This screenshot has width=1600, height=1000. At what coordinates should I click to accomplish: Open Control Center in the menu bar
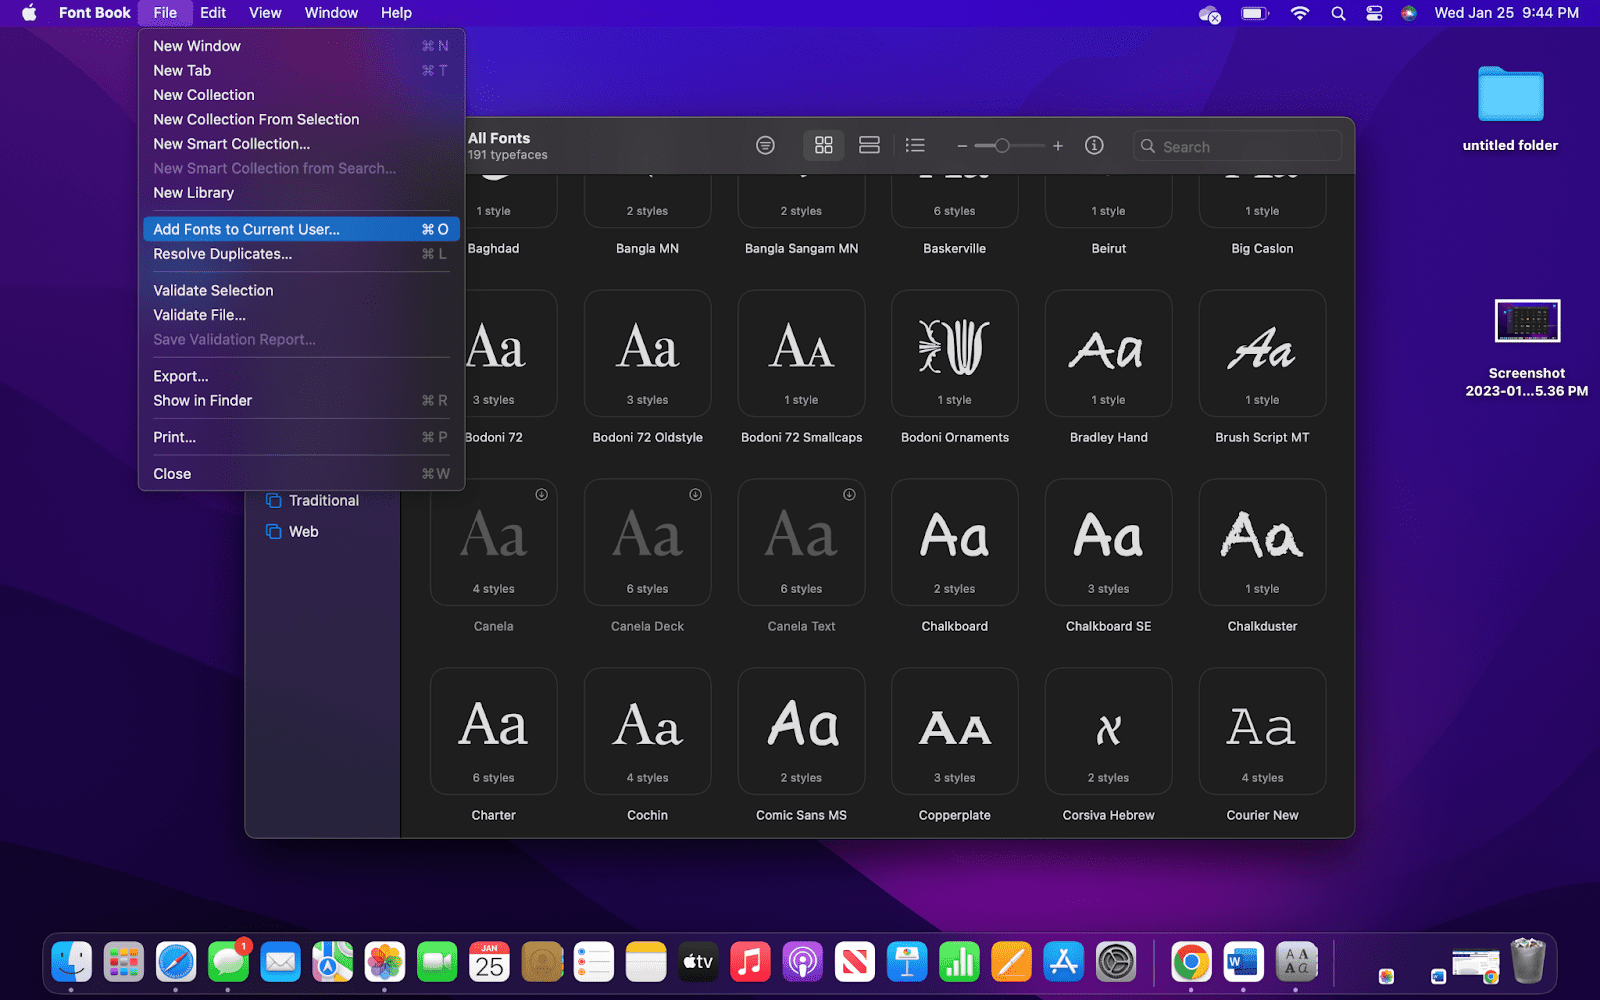[x=1374, y=13]
